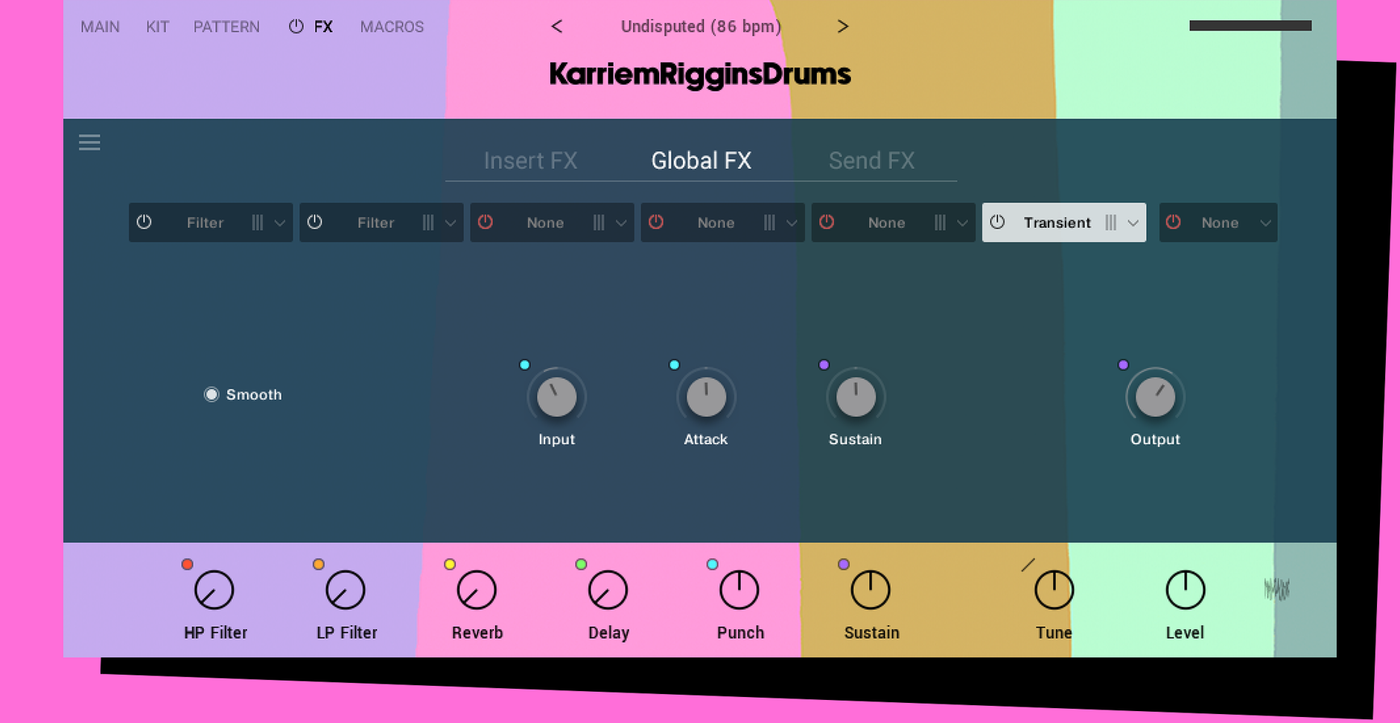This screenshot has width=1400, height=723.
Task: Switch to the PATTERN tab
Action: pos(226,27)
